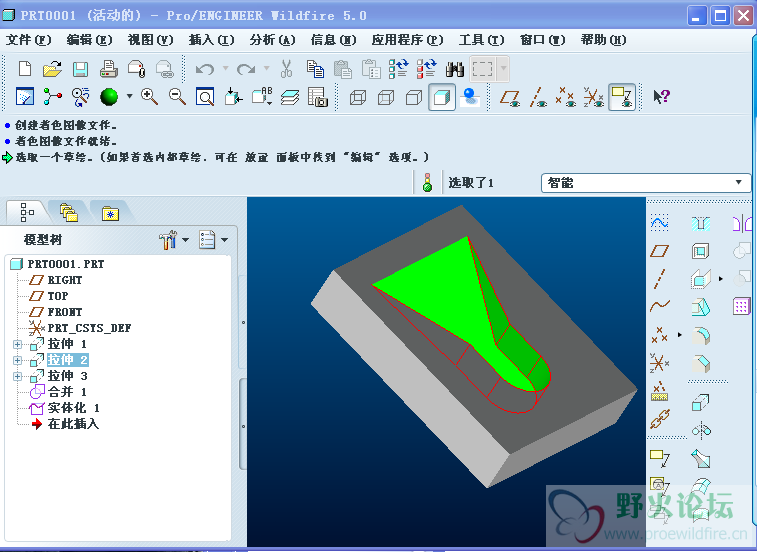
Task: Toggle shaded display mode
Action: (442, 97)
